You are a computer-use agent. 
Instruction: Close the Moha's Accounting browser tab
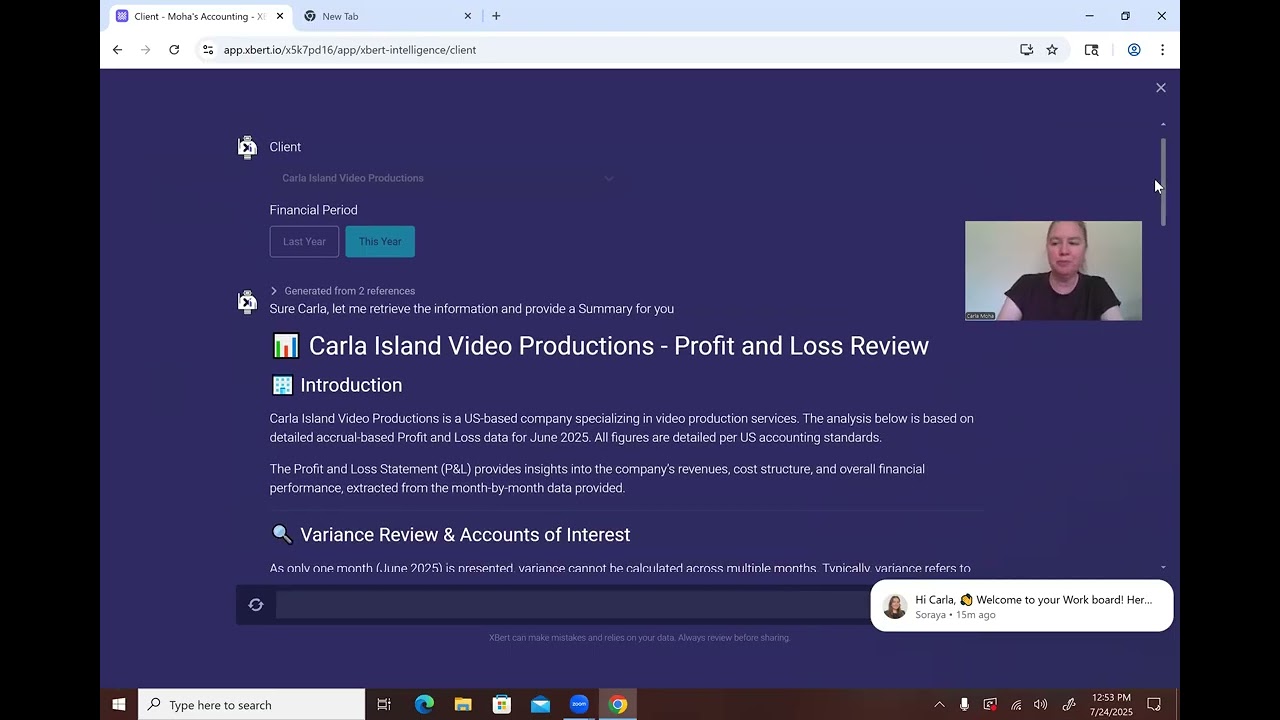coord(280,16)
